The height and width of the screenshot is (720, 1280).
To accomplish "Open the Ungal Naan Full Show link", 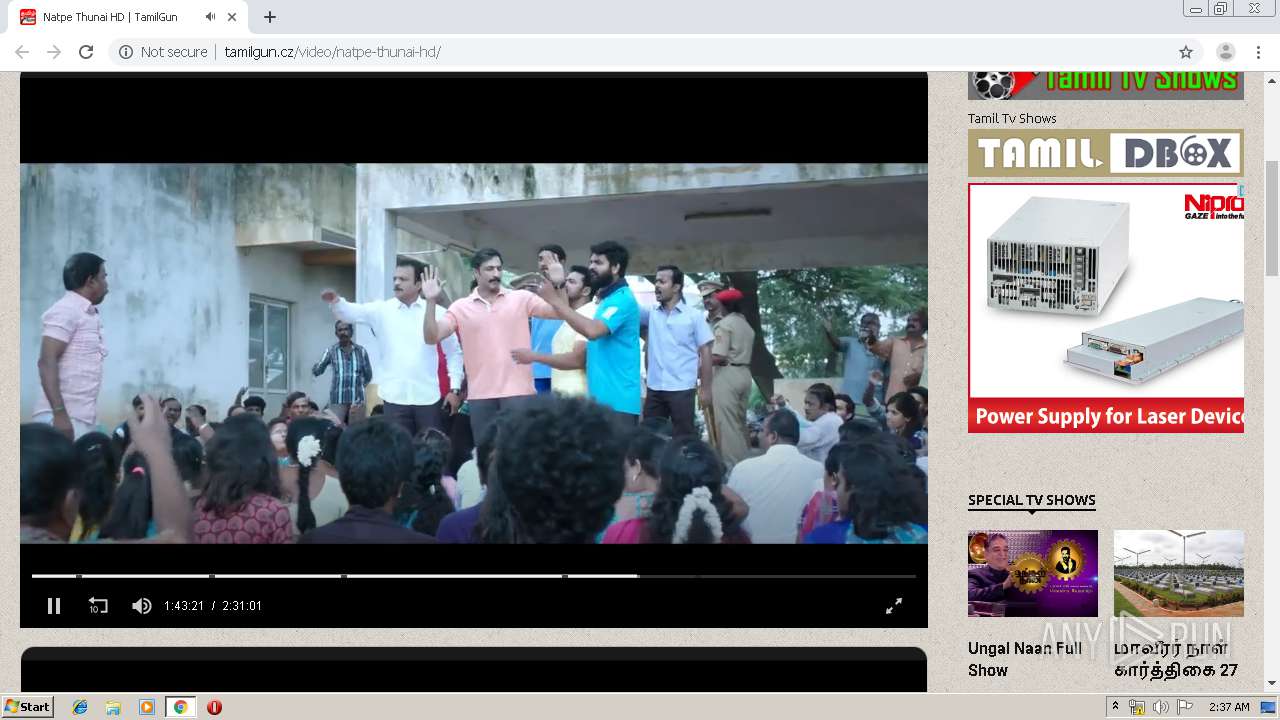I will 1025,659.
